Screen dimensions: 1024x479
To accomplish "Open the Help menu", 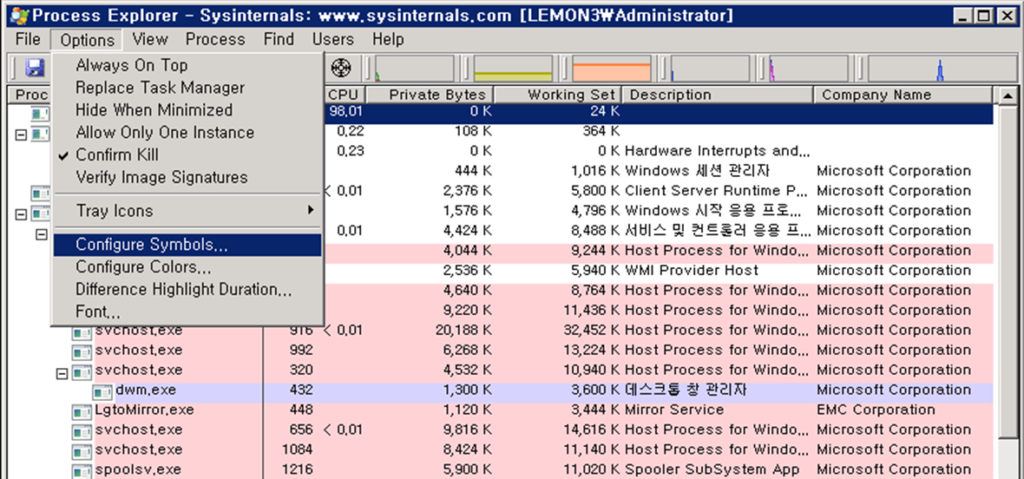I will pyautogui.click(x=388, y=39).
